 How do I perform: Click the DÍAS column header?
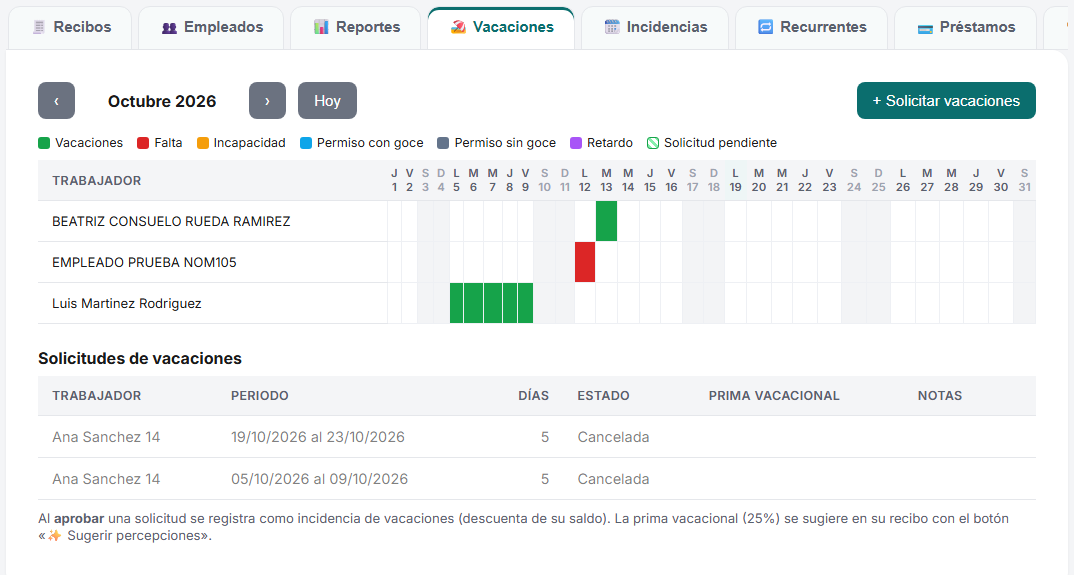(x=534, y=395)
